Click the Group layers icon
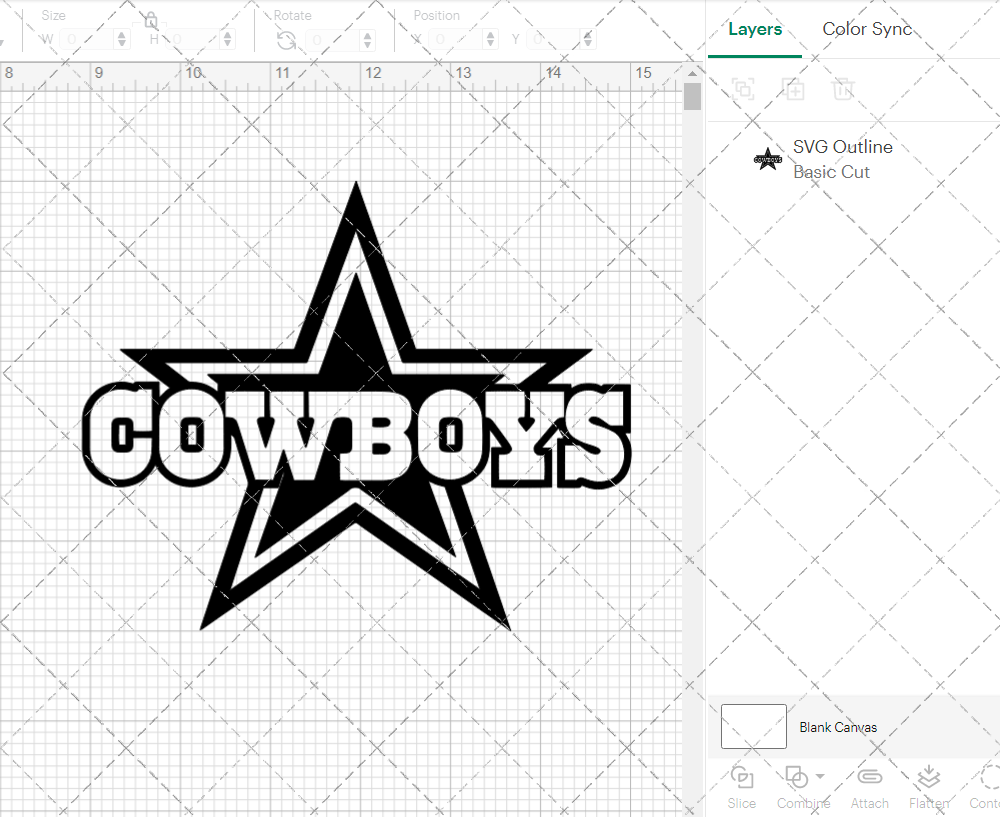This screenshot has width=1000, height=817. (x=743, y=89)
